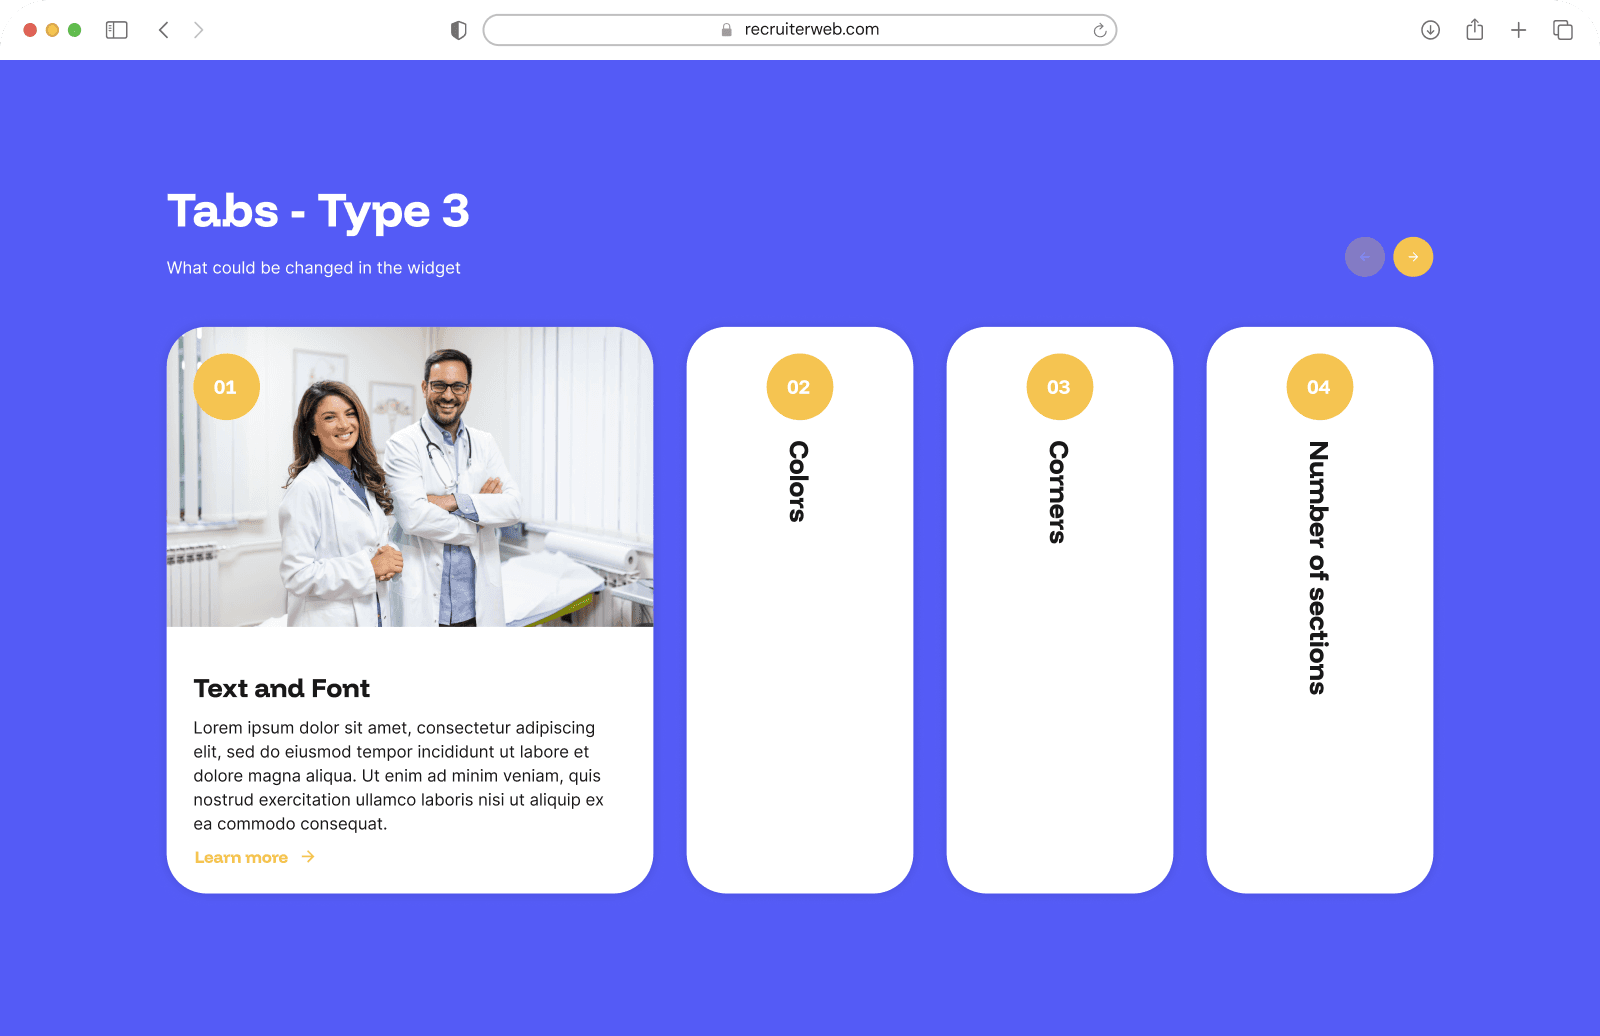This screenshot has width=1600, height=1036.
Task: Reload the page with refresh icon
Action: 1099,30
